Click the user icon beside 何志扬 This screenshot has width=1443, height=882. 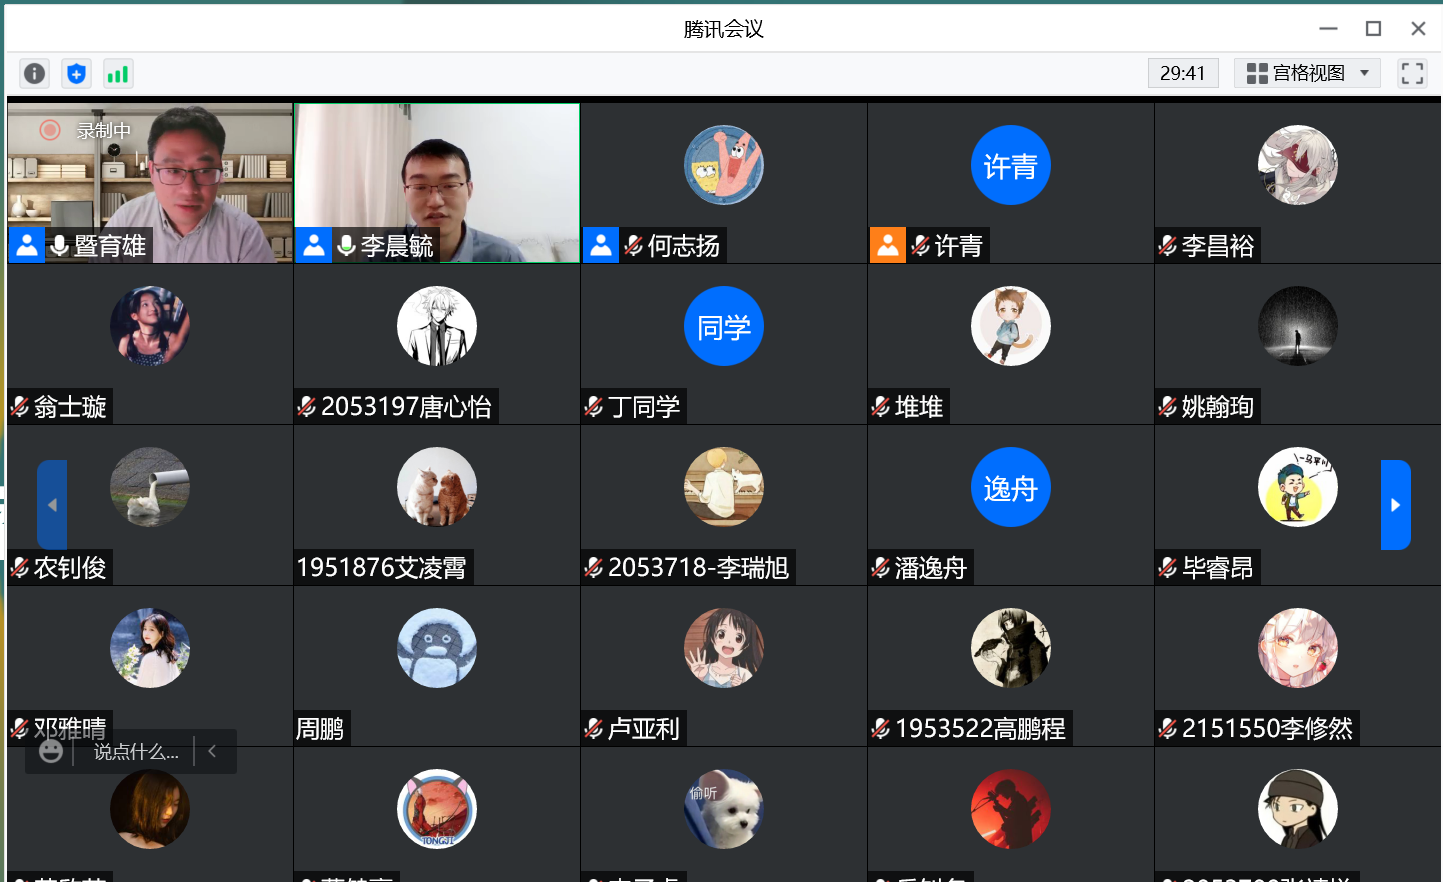pos(600,245)
